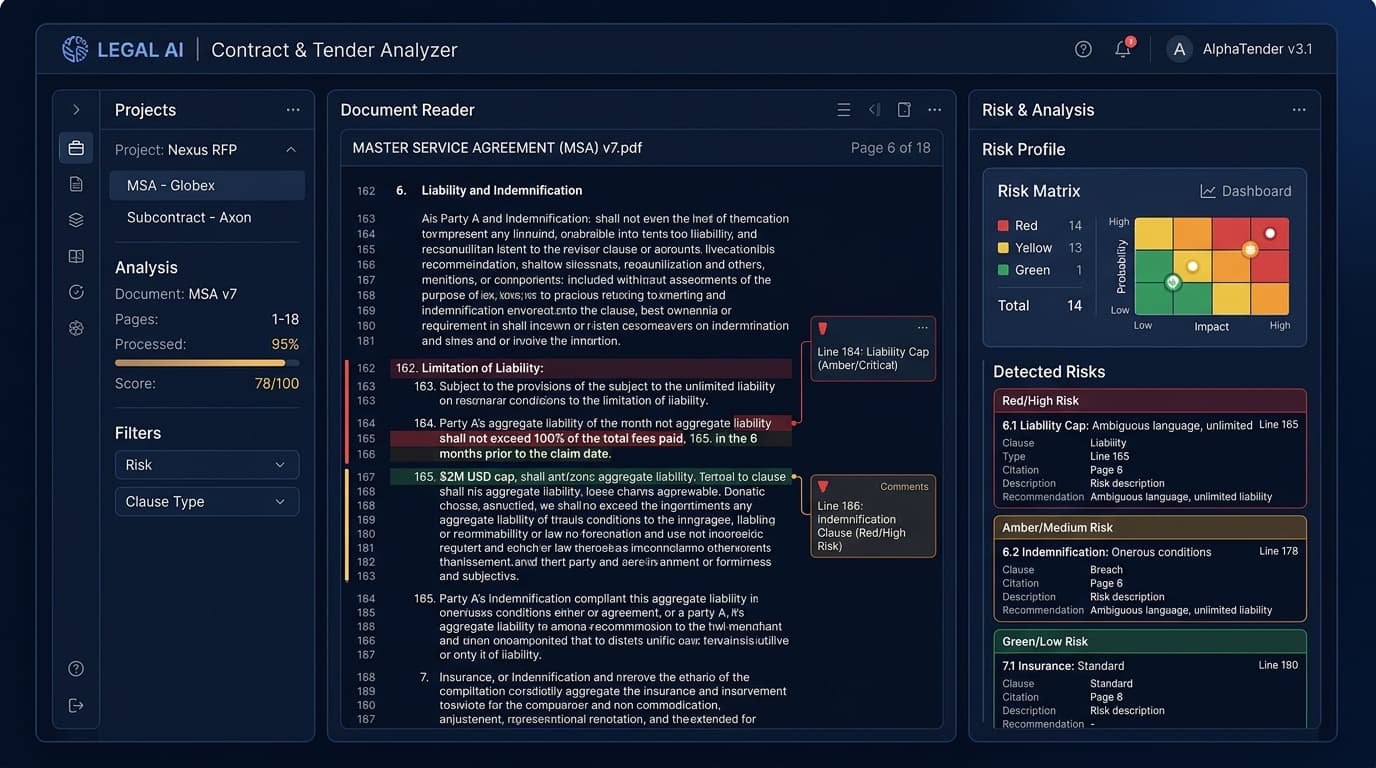
Task: Click Line 165 reference in Red risk card
Action: coord(1278,425)
